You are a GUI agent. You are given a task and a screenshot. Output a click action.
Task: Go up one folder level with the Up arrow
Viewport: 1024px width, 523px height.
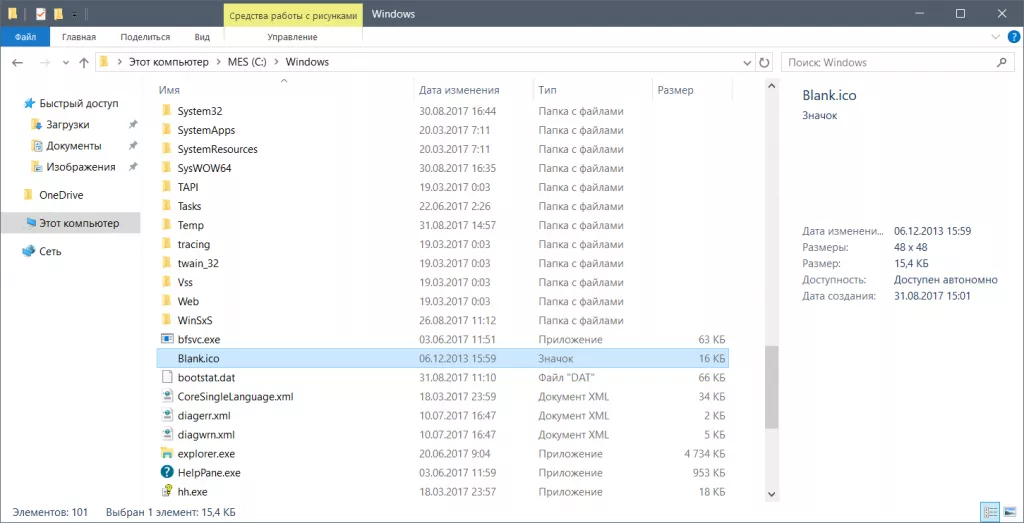pos(83,62)
